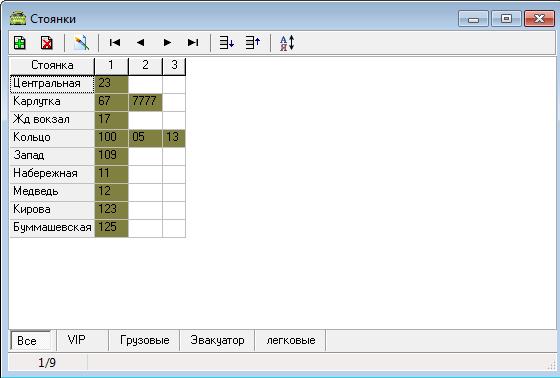Click column header 1
This screenshot has width=560, height=378.
[111, 66]
